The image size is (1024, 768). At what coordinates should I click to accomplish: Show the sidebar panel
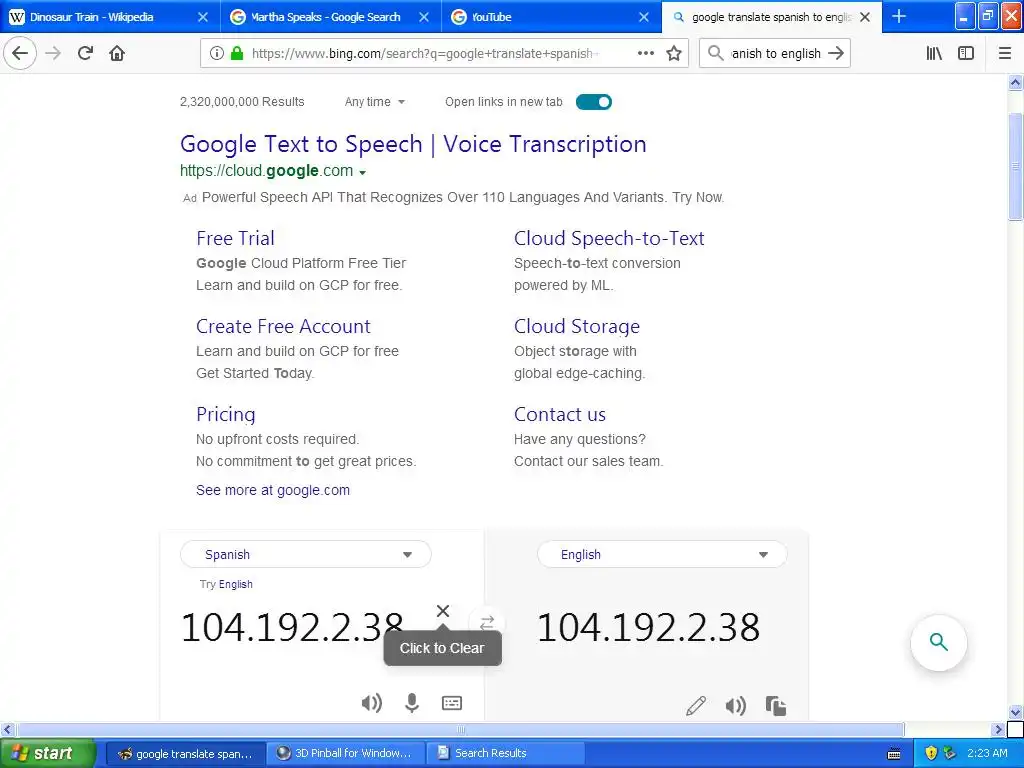pos(966,53)
